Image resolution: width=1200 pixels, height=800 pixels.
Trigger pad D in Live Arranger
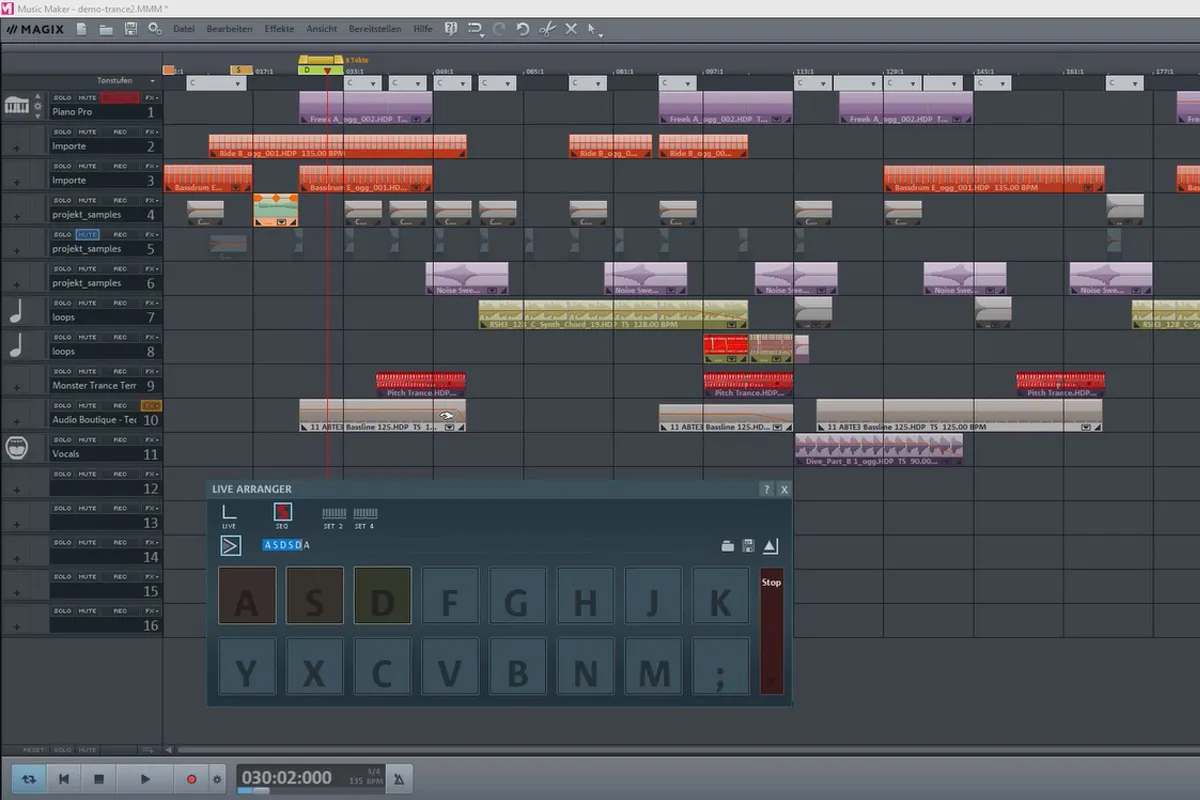[382, 596]
